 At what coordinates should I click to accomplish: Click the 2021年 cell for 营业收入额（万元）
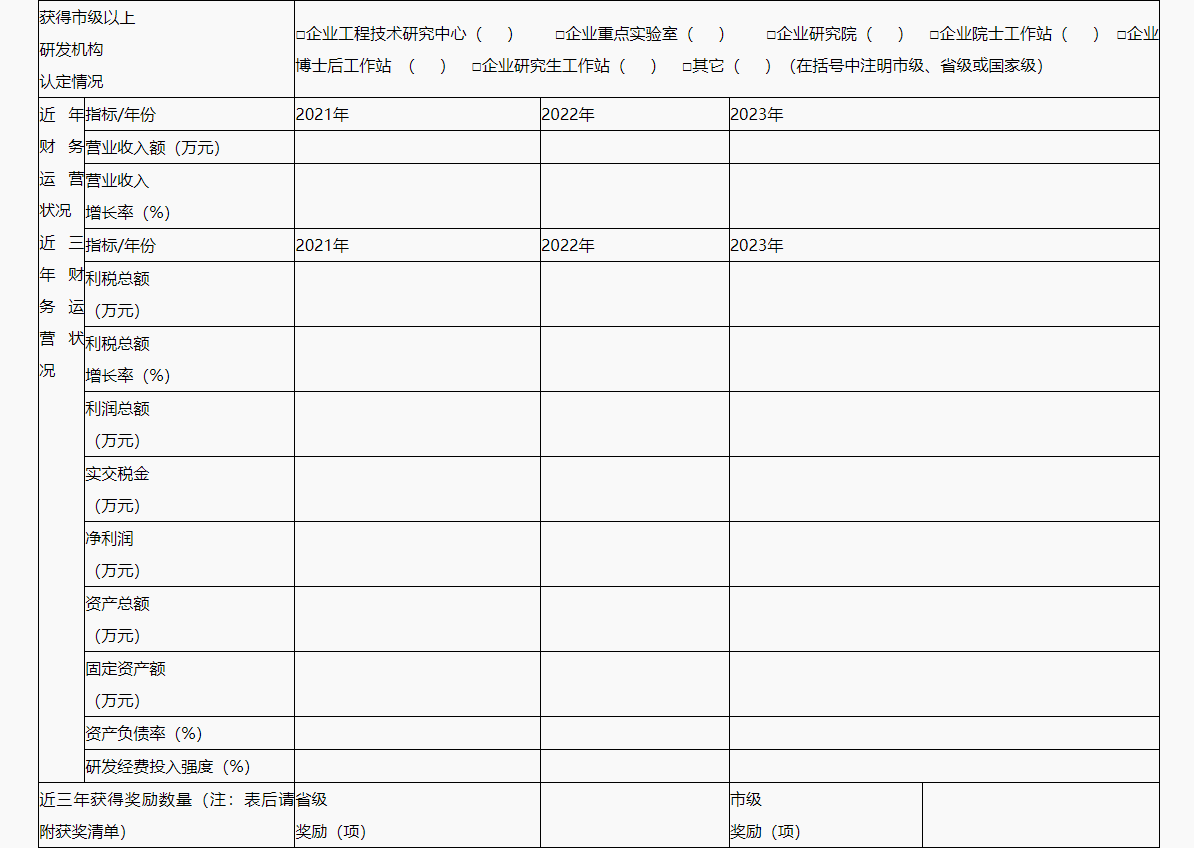(417, 147)
